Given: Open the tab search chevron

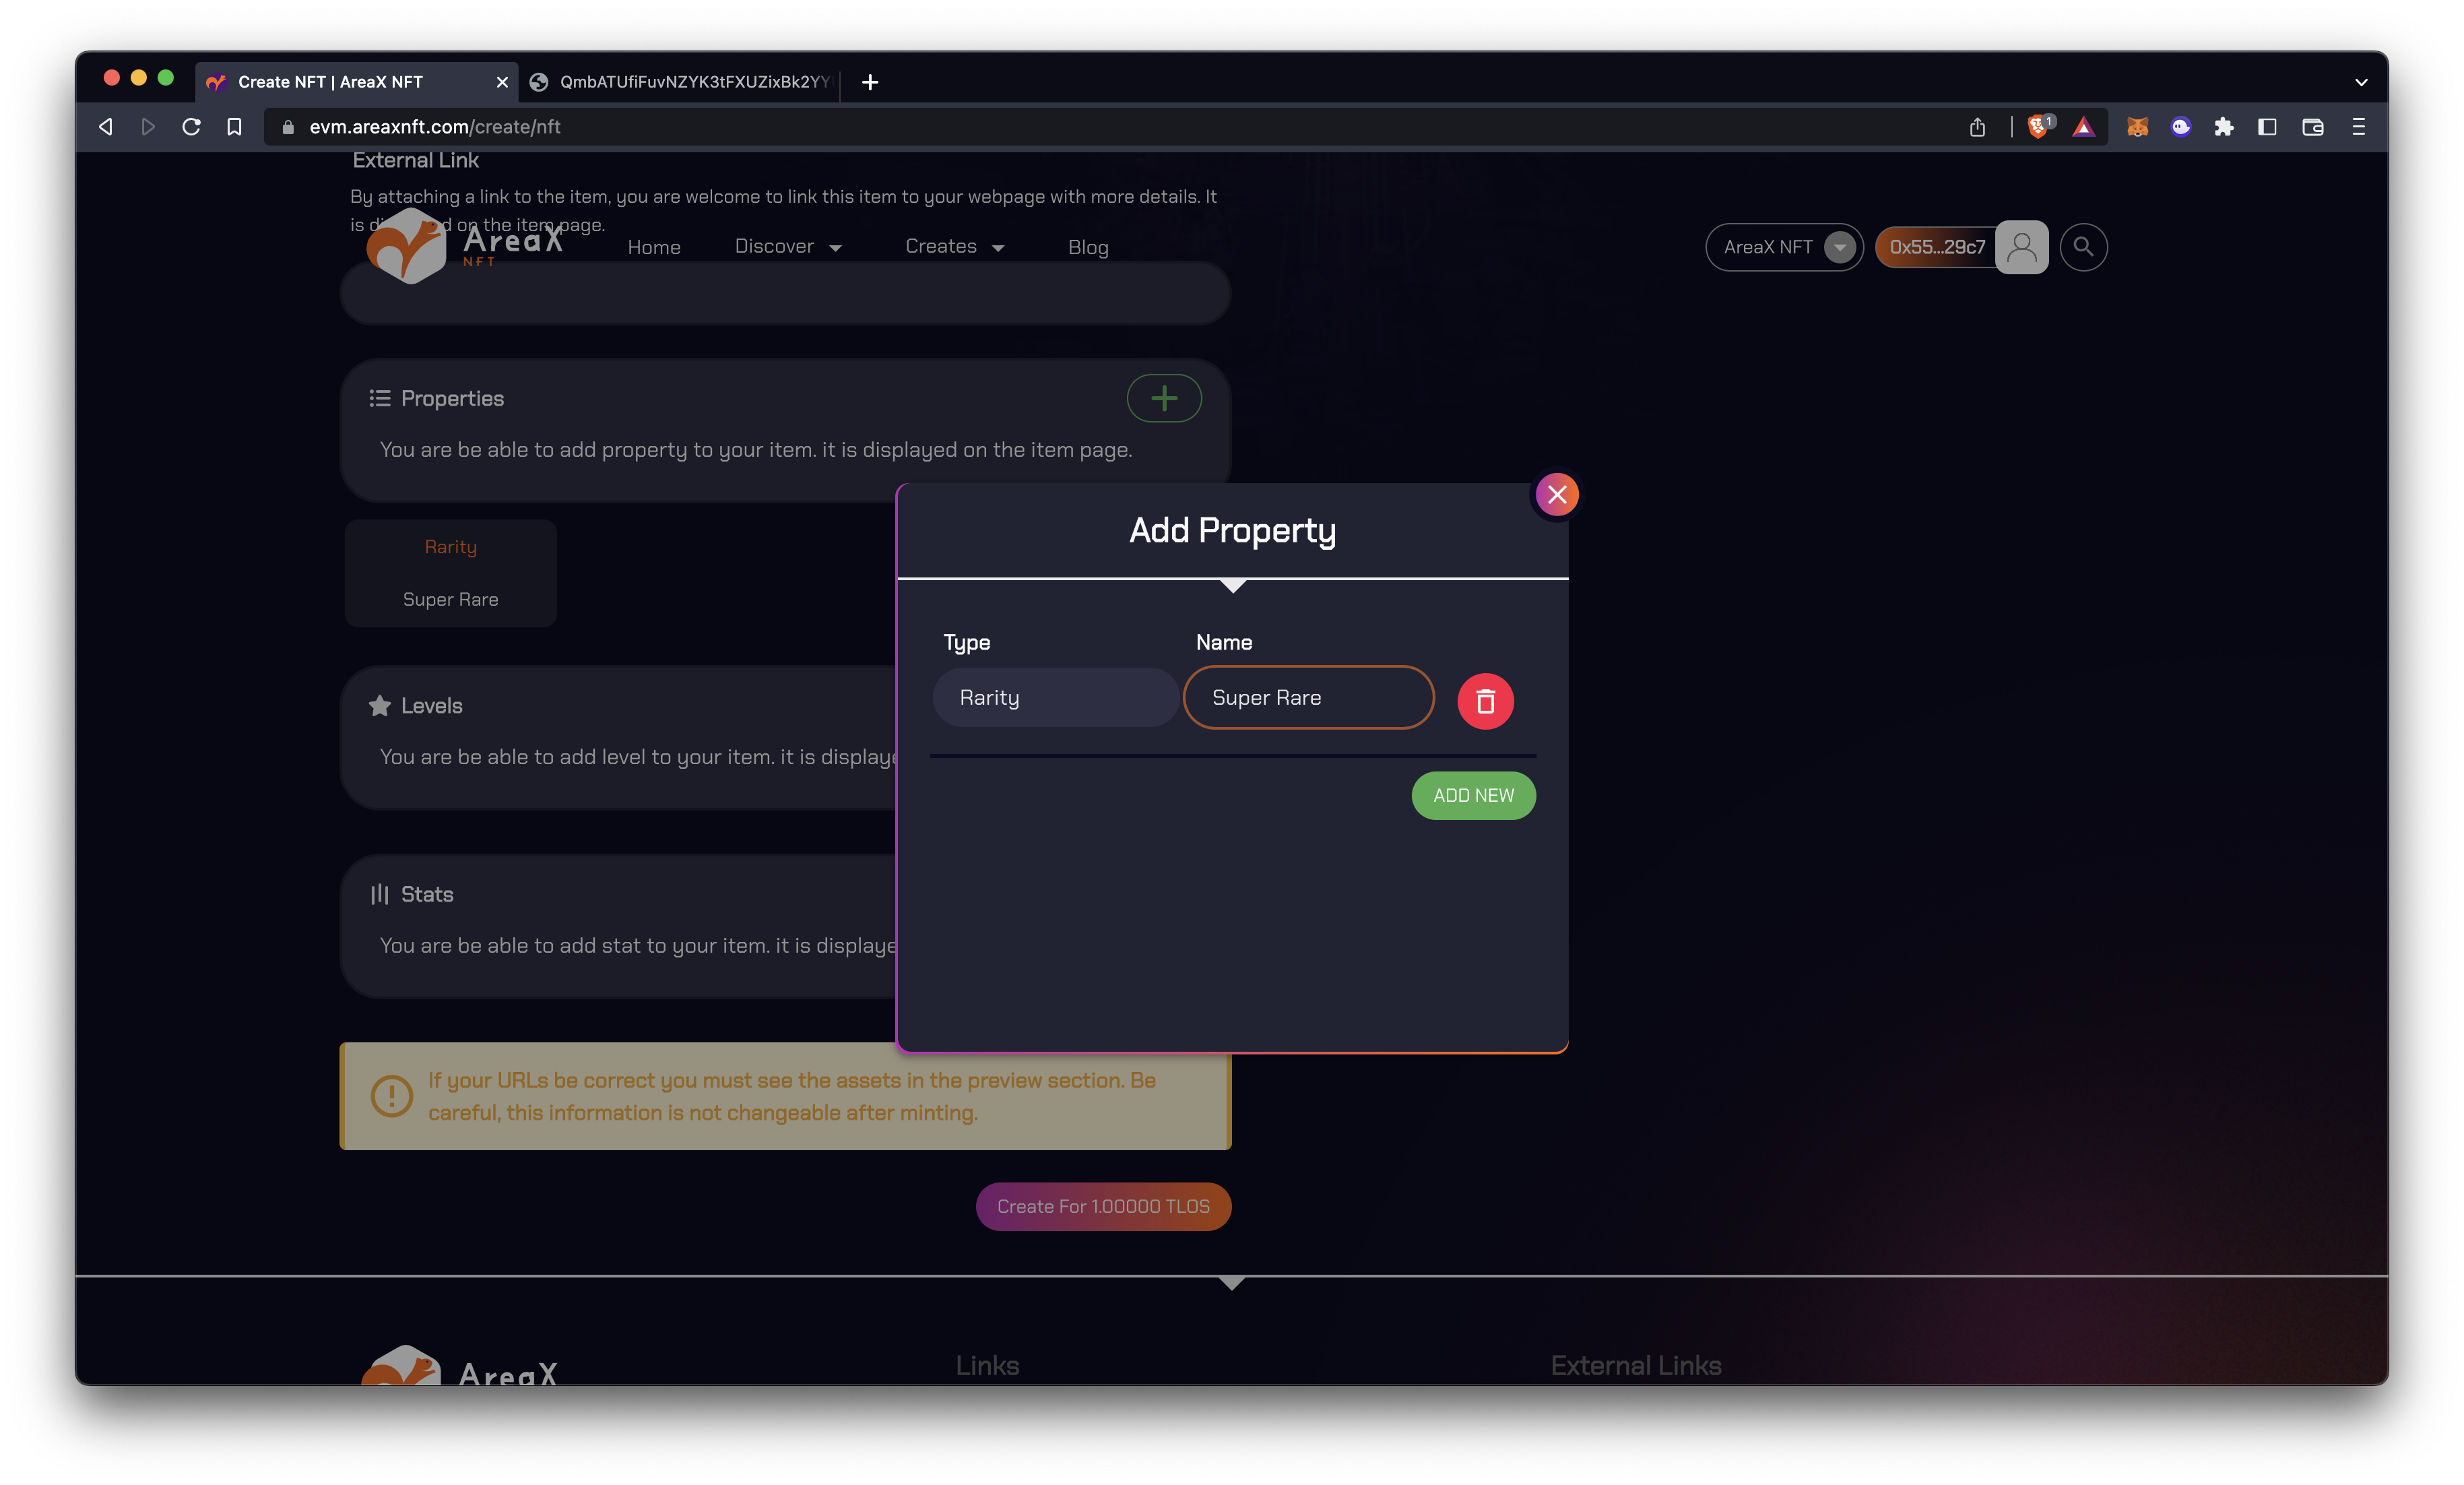Looking at the screenshot, I should (x=2360, y=82).
